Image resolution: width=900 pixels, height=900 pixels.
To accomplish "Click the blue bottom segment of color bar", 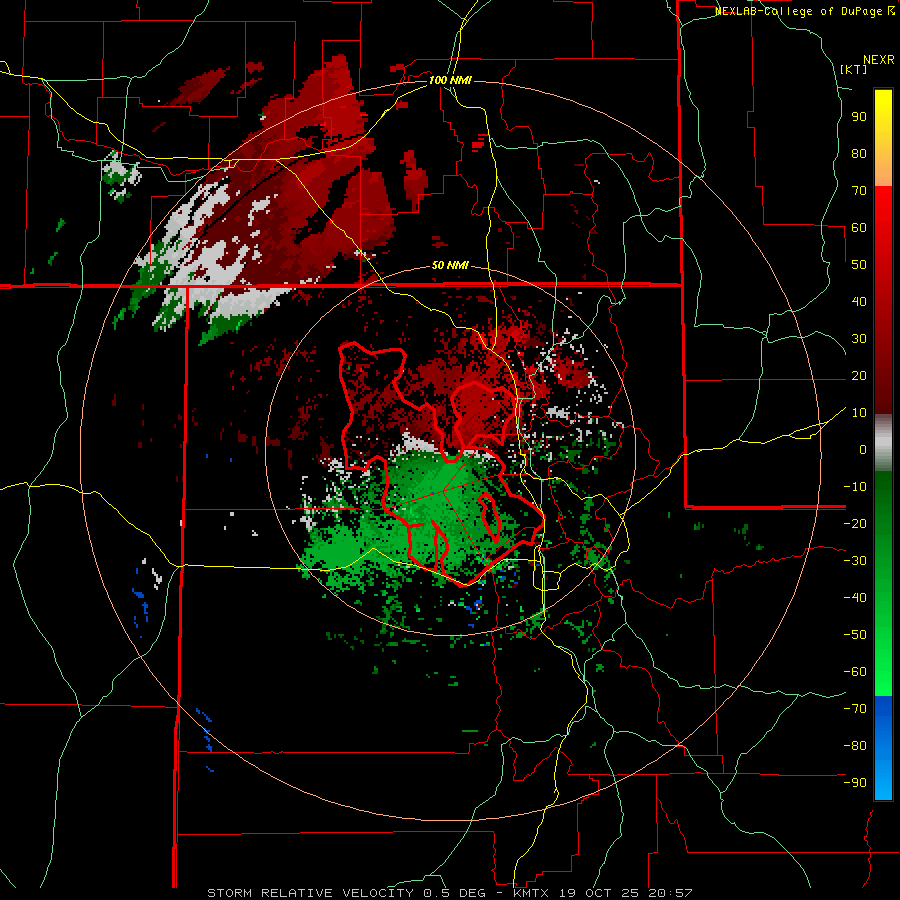I will pos(883,748).
